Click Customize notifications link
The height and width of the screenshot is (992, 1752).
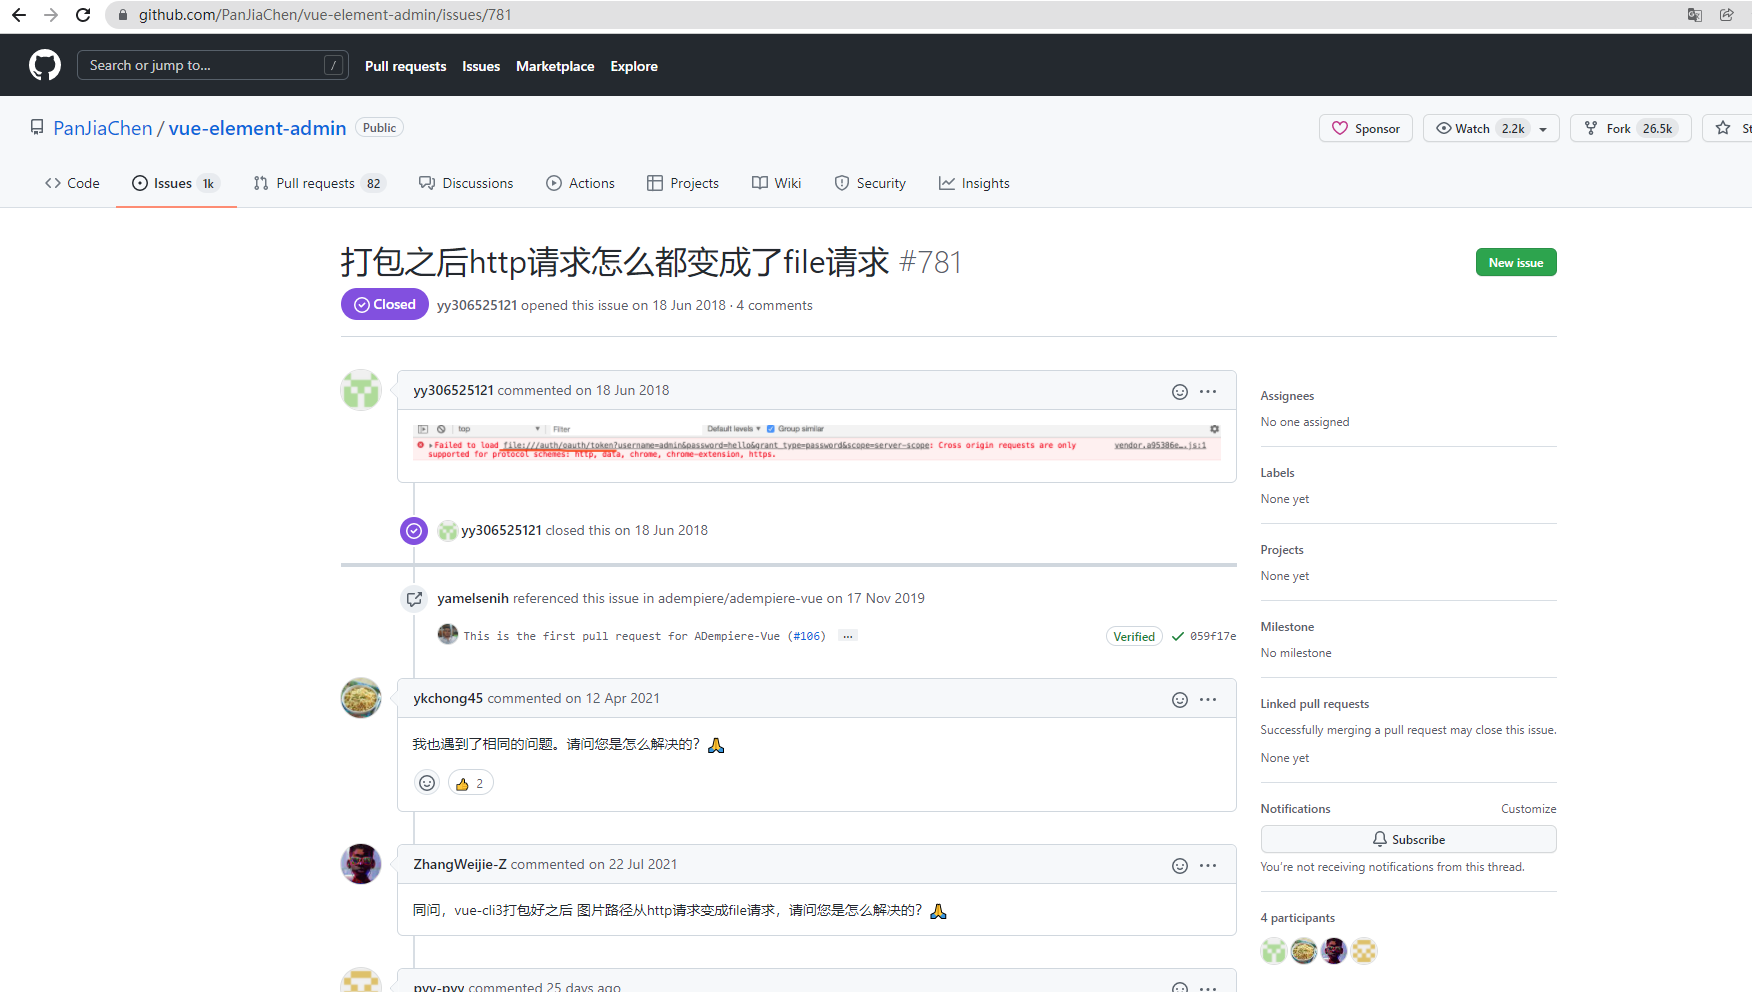(x=1528, y=809)
